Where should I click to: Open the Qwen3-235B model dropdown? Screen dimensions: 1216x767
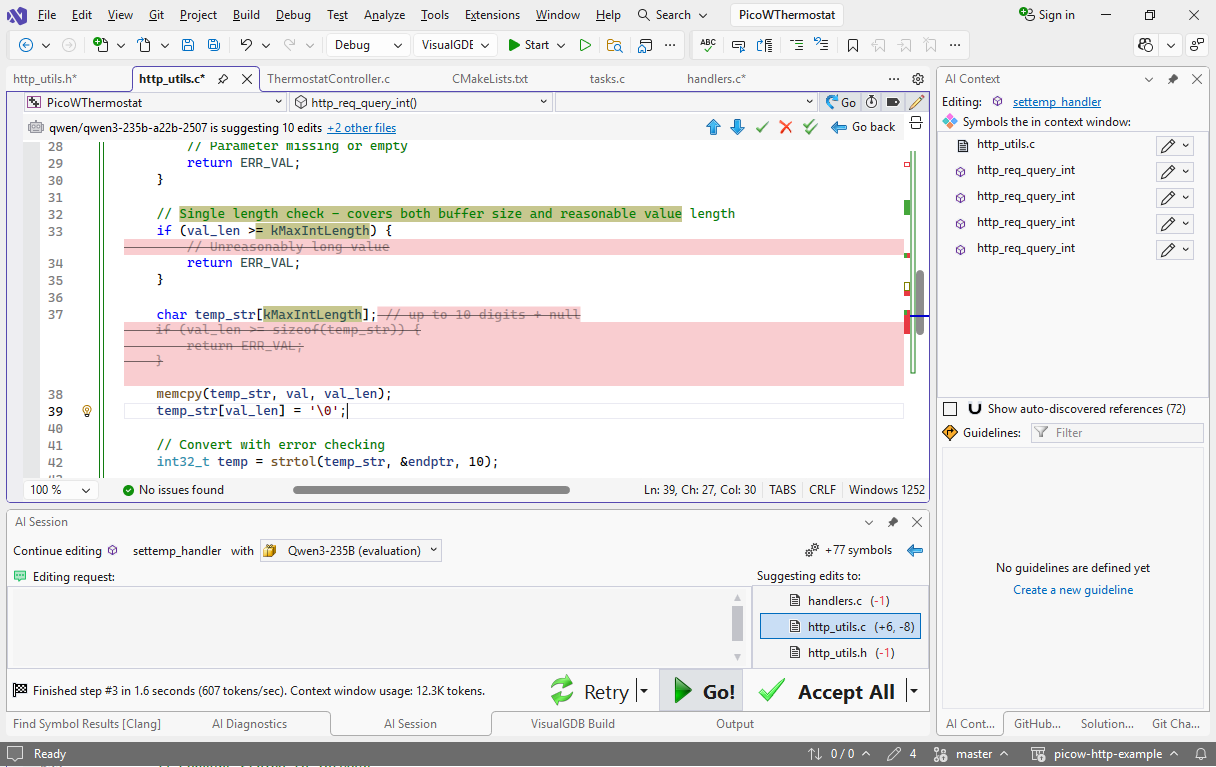(351, 550)
